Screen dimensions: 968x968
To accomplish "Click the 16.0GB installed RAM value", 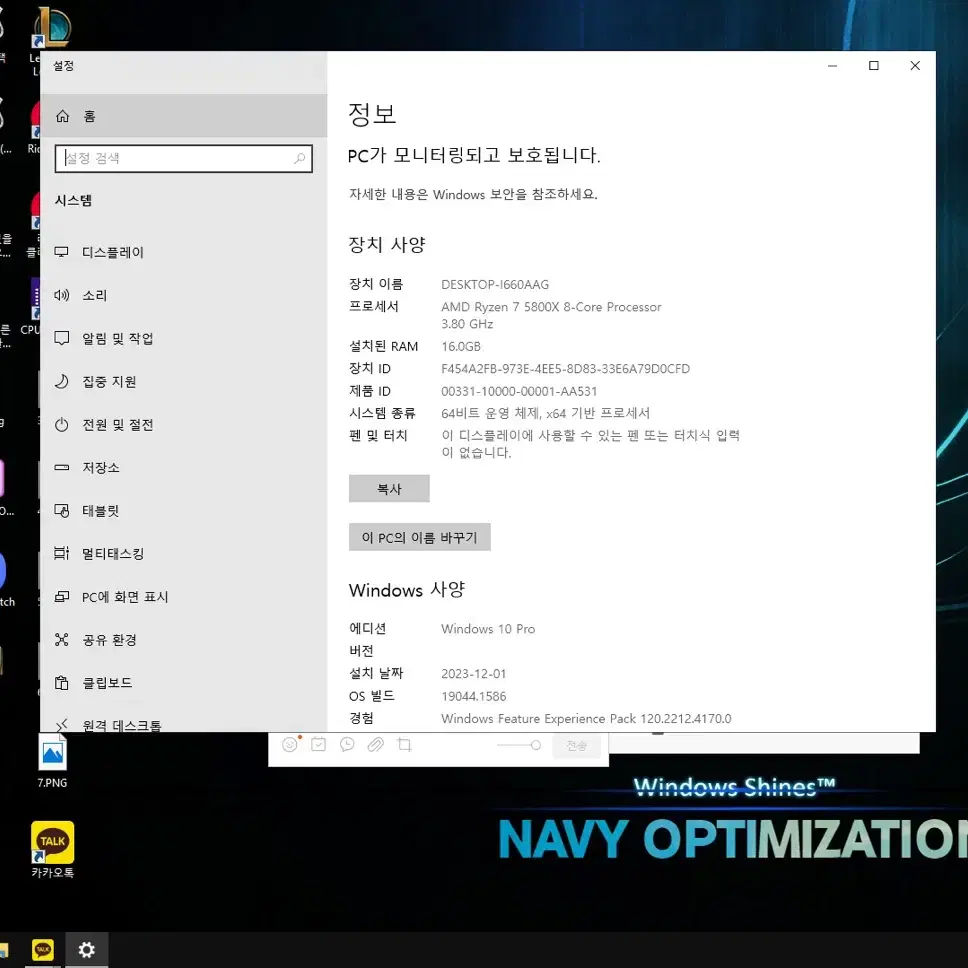I will pos(461,346).
